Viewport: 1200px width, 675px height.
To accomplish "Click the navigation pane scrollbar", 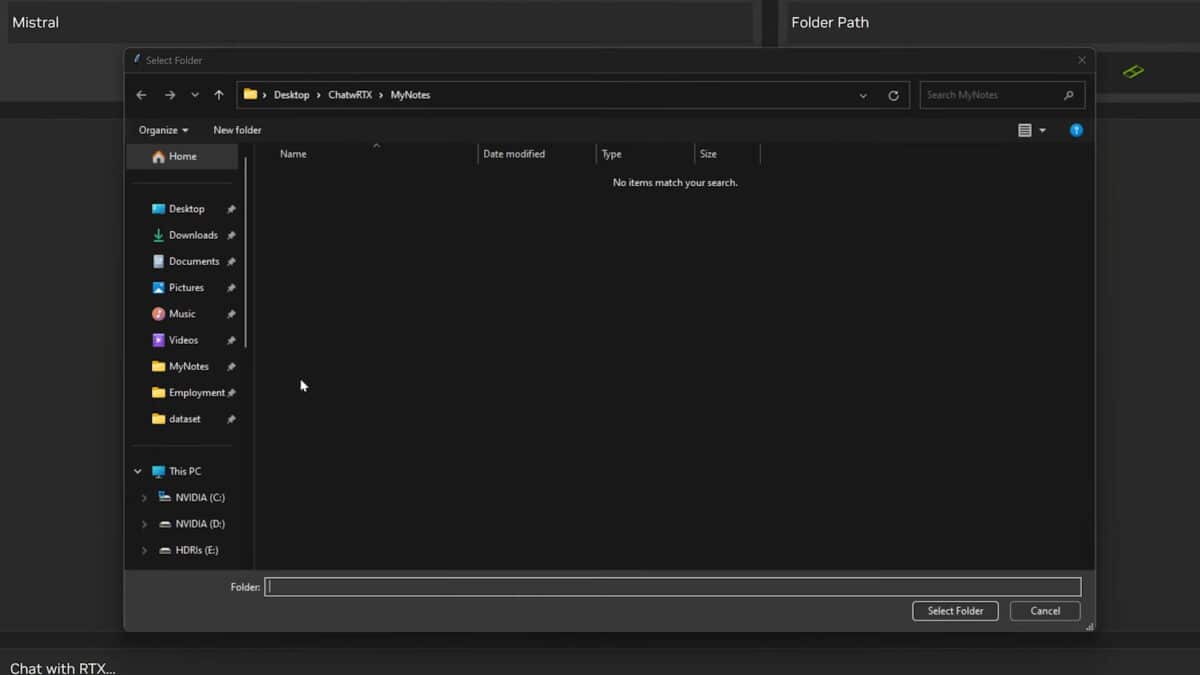I will pyautogui.click(x=245, y=250).
